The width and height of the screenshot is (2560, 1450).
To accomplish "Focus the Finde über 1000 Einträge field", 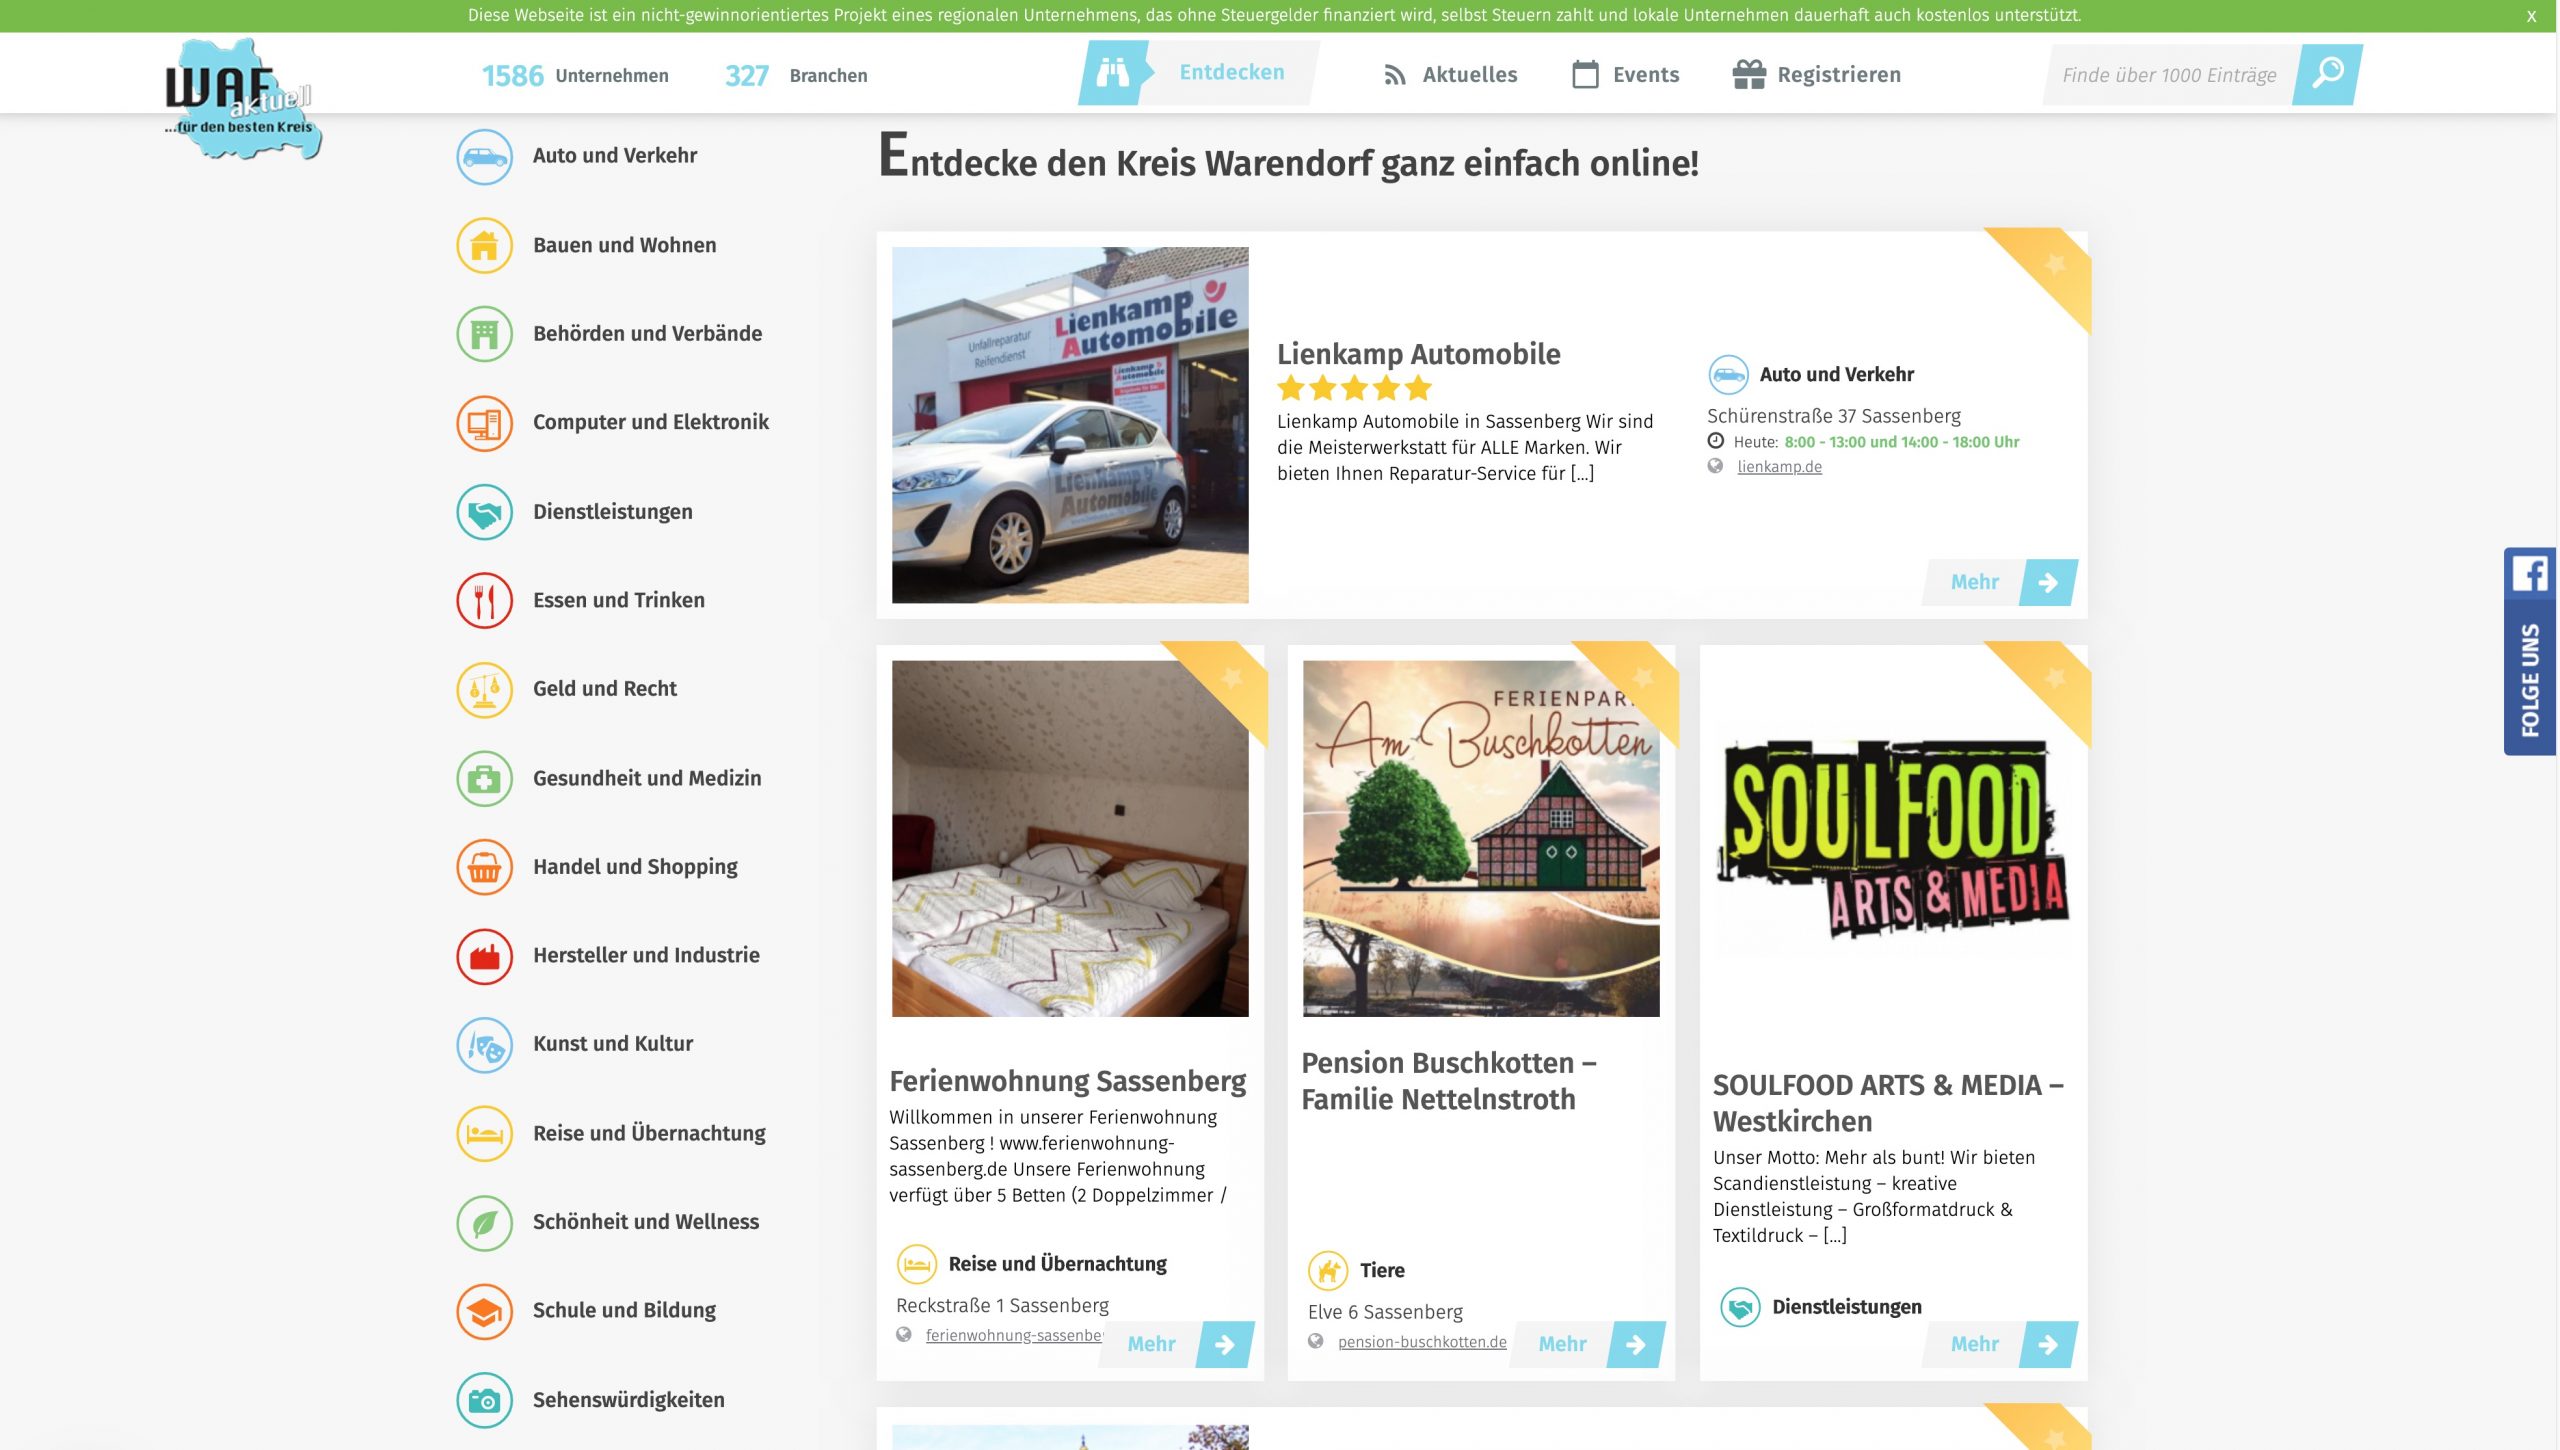I will 2170,75.
